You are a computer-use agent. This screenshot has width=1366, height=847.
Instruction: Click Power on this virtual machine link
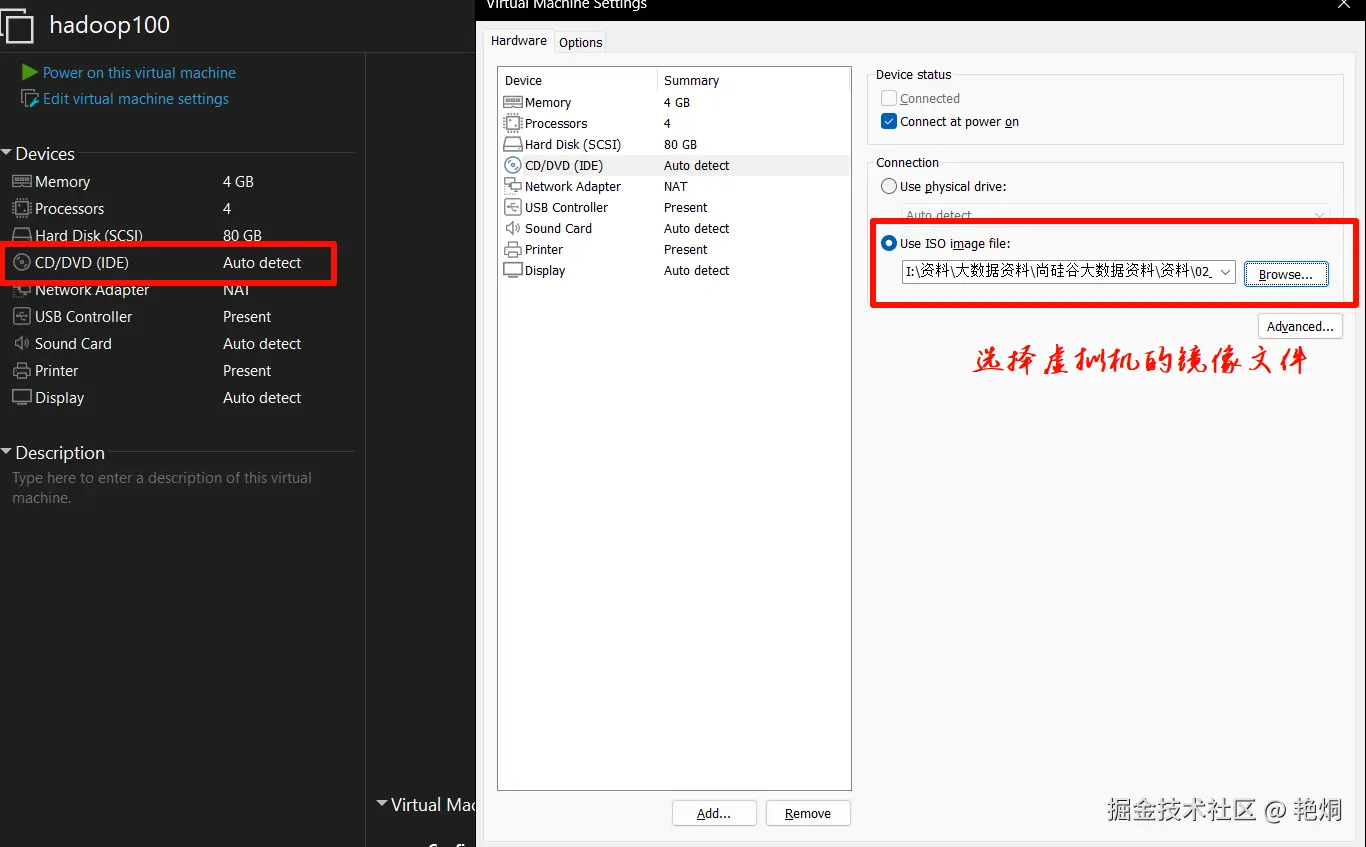[x=139, y=72]
